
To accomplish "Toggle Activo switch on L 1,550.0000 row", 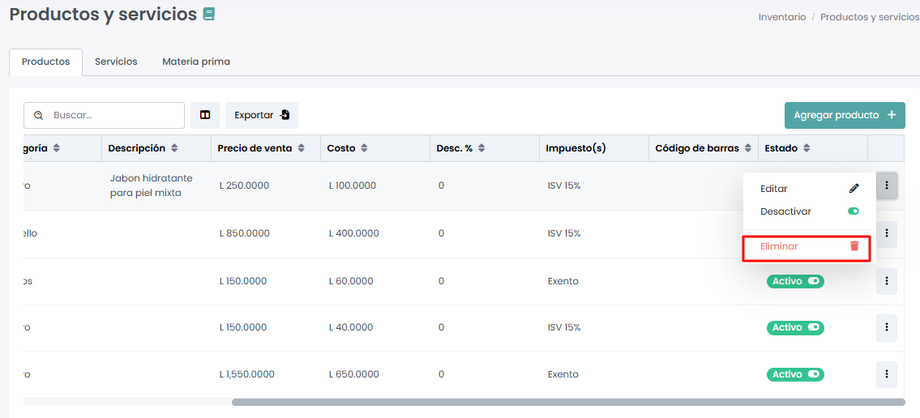I will 815,375.
